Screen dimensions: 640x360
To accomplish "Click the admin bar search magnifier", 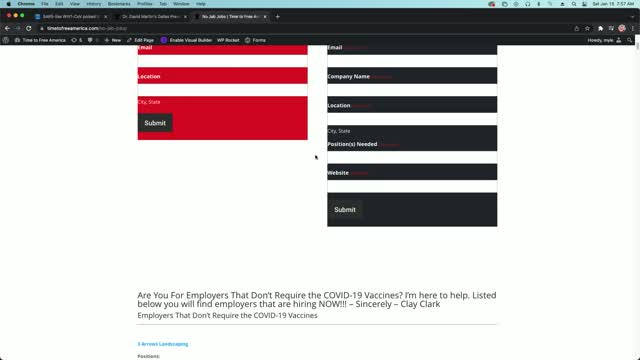I will [x=630, y=40].
